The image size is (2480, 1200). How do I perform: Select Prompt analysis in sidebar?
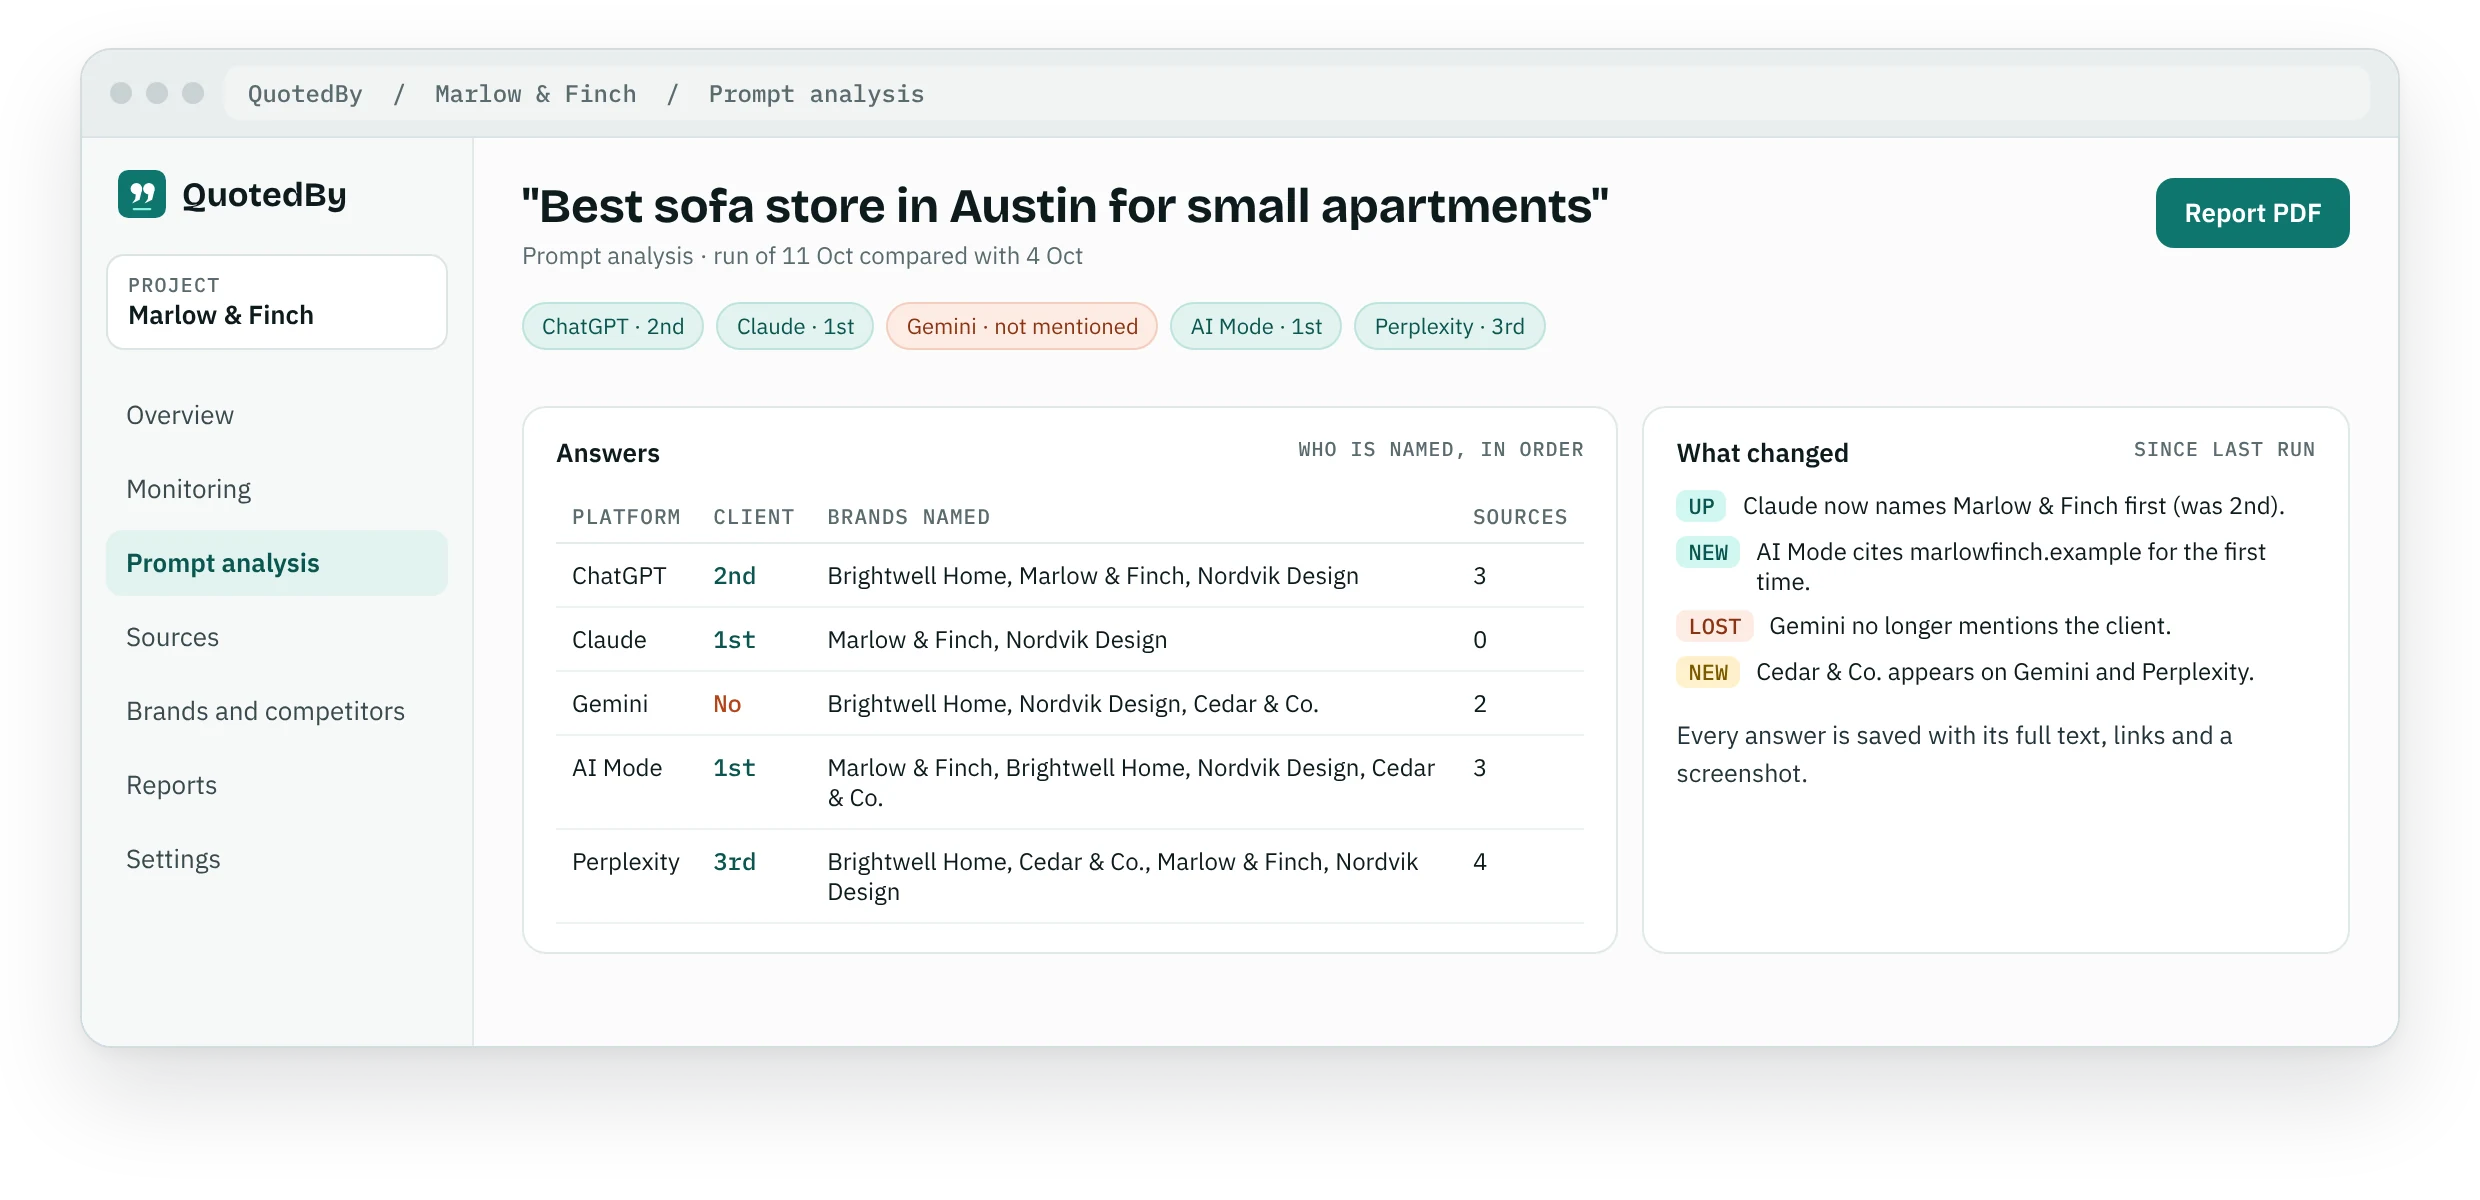277,563
